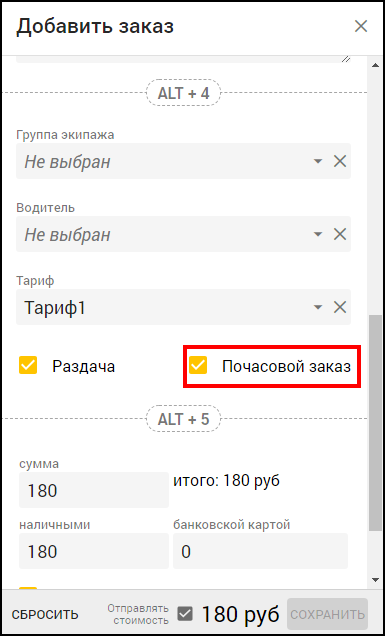Focus the наличными input field

click(x=94, y=551)
